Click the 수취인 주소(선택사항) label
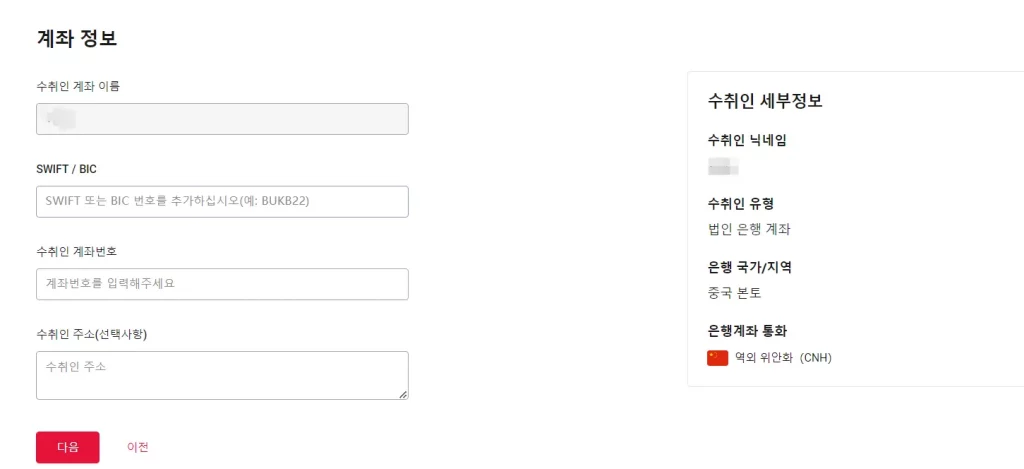 pos(92,334)
